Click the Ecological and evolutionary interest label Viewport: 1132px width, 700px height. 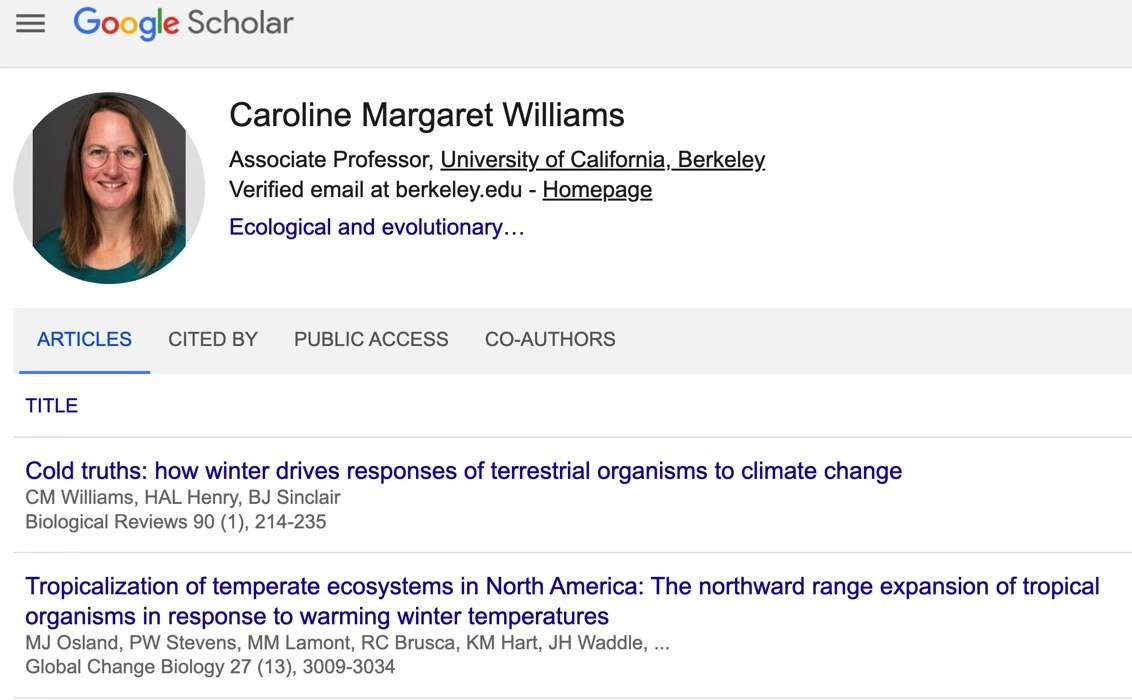(376, 227)
